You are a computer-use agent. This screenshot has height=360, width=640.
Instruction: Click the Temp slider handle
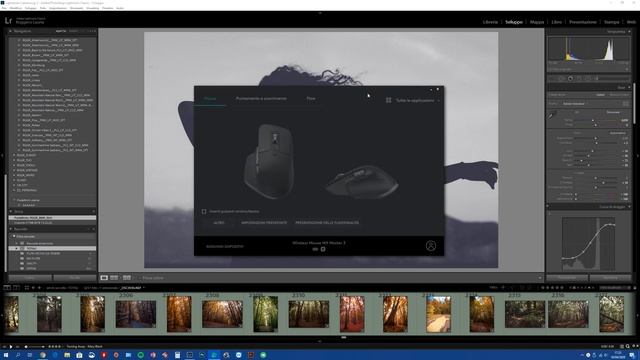593,120
